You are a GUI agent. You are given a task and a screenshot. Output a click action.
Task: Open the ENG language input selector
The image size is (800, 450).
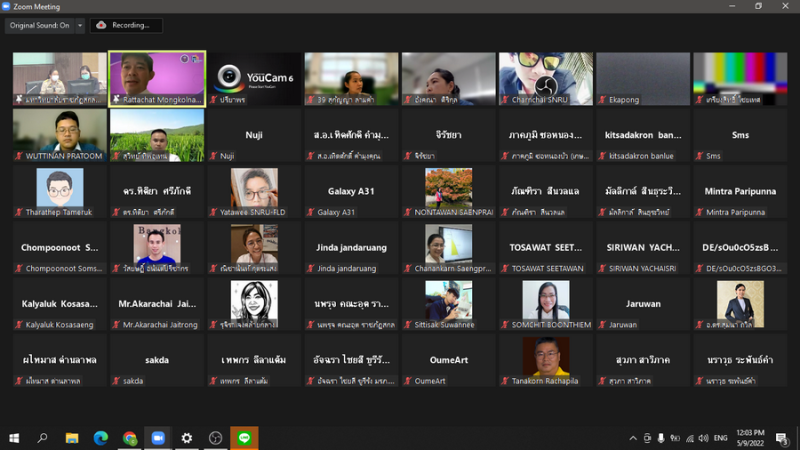pyautogui.click(x=718, y=438)
